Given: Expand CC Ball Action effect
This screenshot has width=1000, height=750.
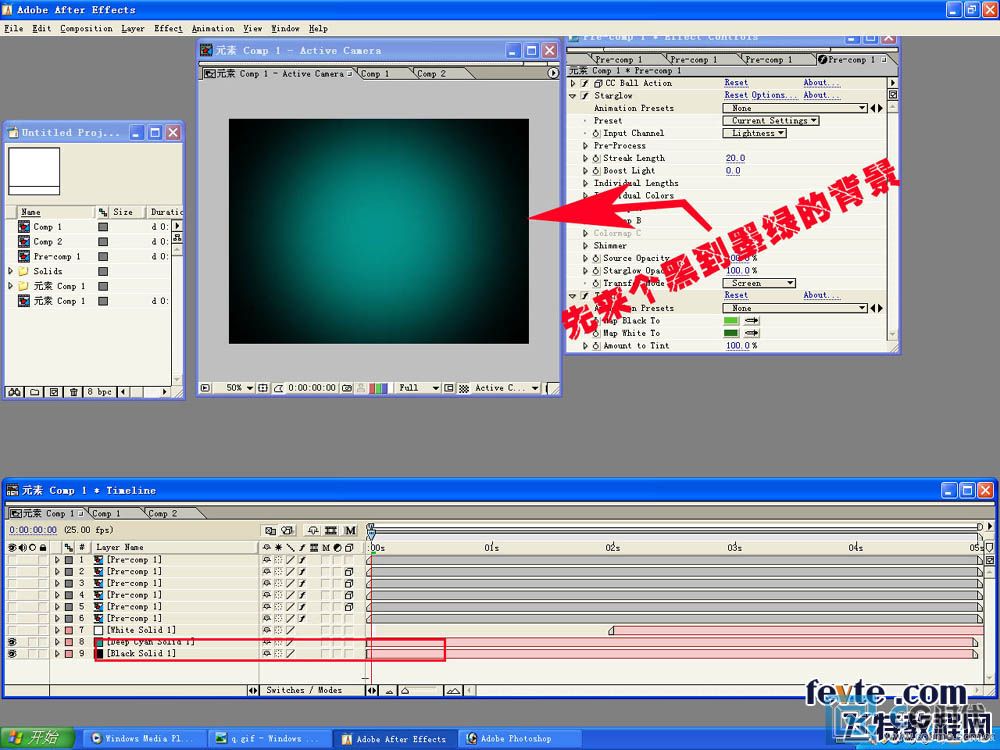Looking at the screenshot, I should [573, 83].
